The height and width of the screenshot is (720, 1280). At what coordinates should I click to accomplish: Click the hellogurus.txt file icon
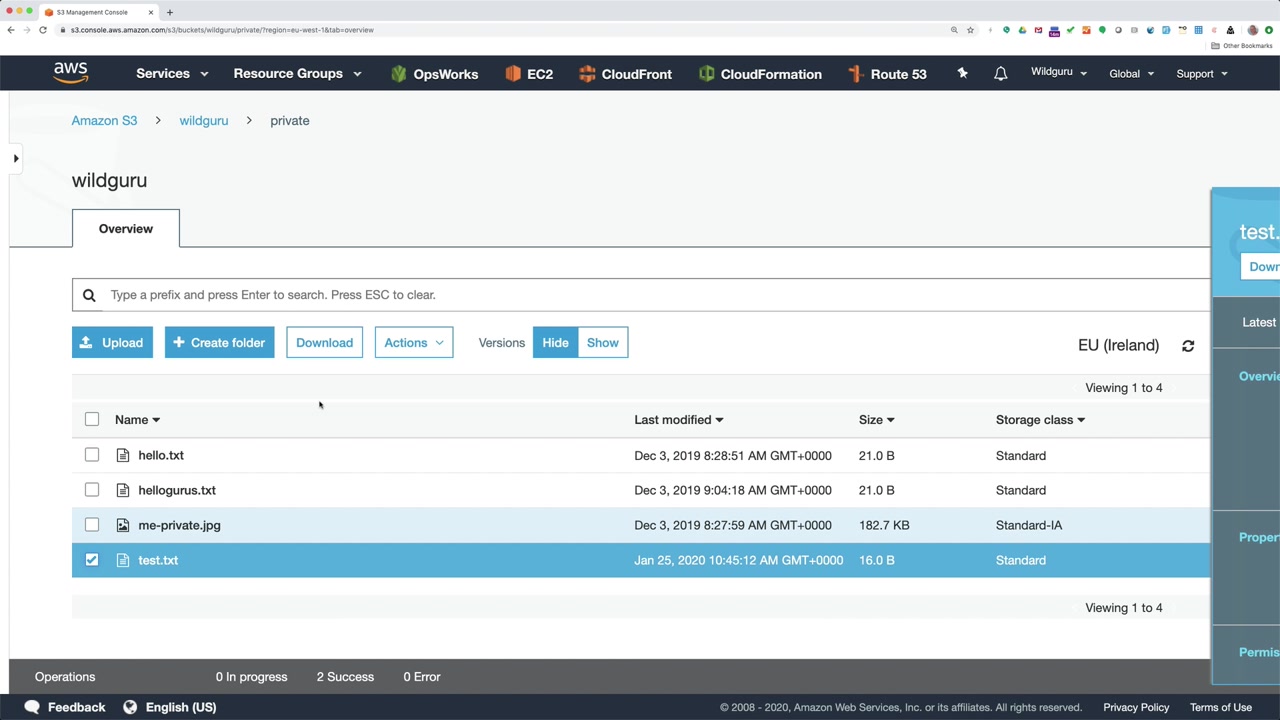pyautogui.click(x=123, y=490)
